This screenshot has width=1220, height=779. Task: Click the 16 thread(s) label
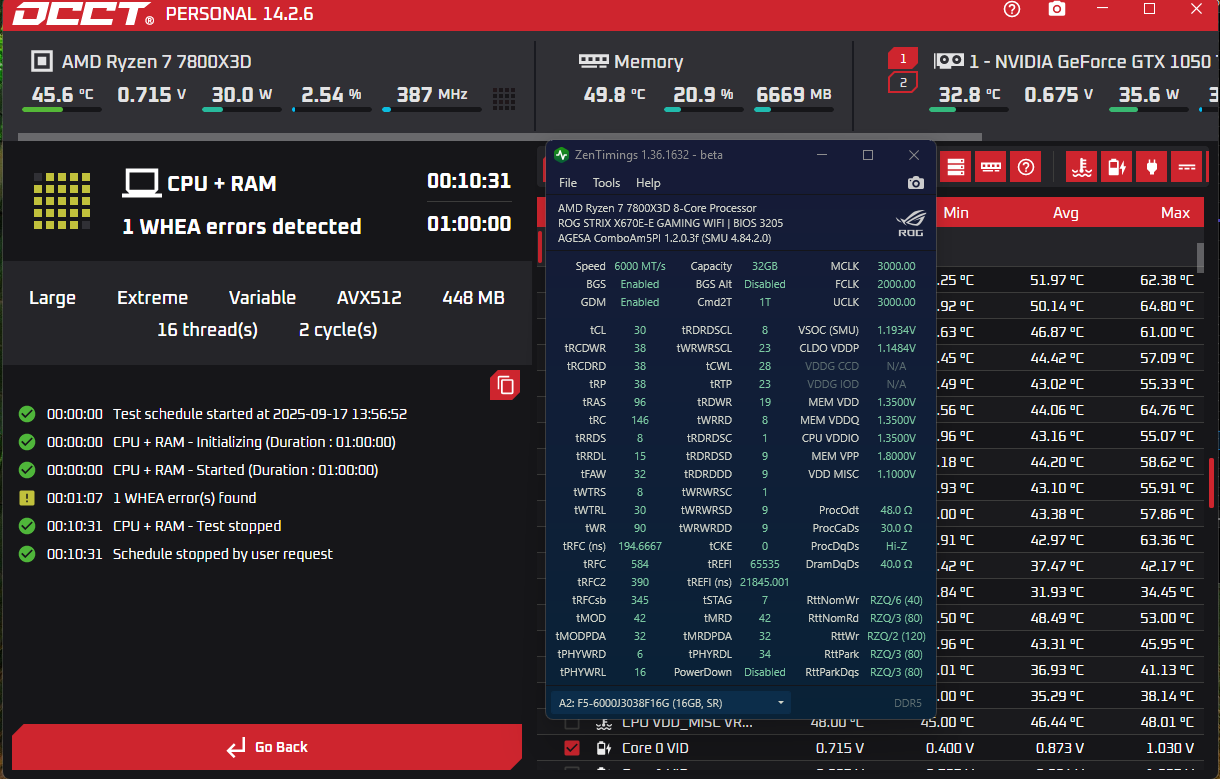(x=207, y=330)
